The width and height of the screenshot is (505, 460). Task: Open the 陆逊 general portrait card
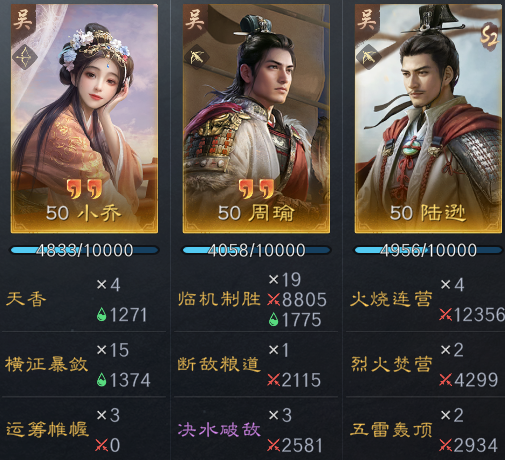[428, 119]
